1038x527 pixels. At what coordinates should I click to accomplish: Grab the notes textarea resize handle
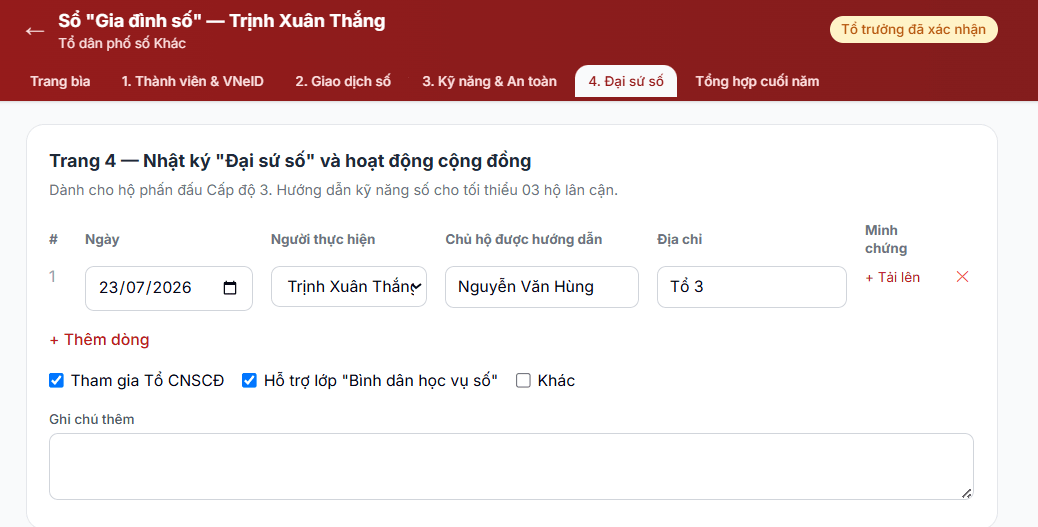point(967,493)
